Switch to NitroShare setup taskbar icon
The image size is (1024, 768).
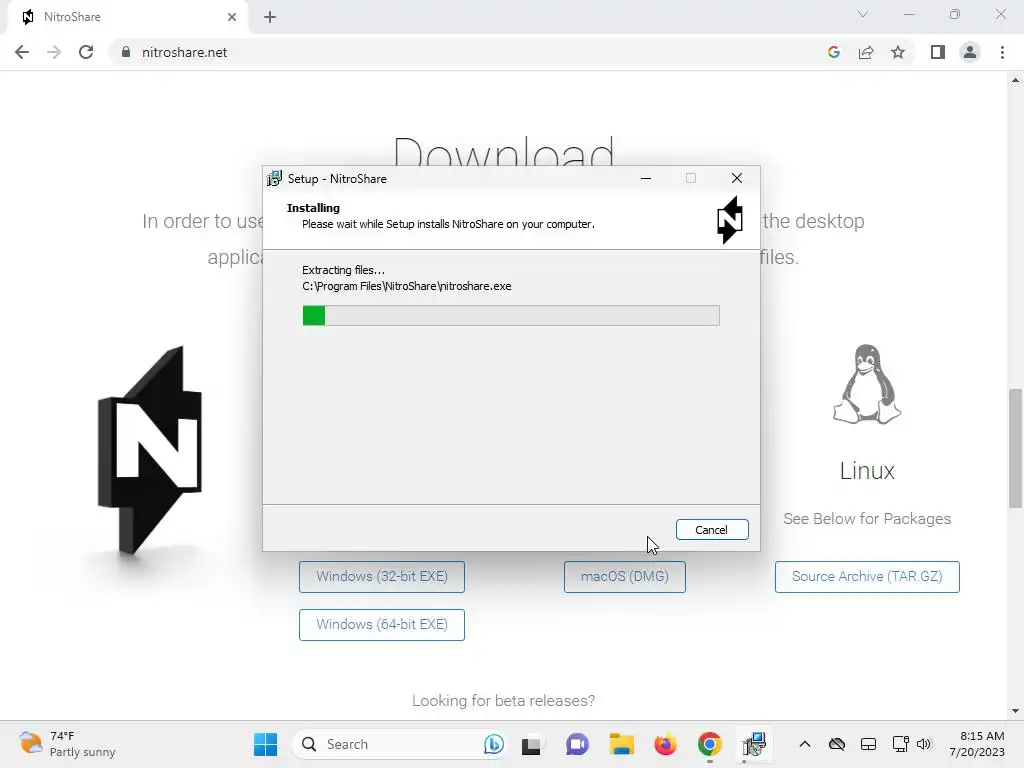tap(754, 744)
